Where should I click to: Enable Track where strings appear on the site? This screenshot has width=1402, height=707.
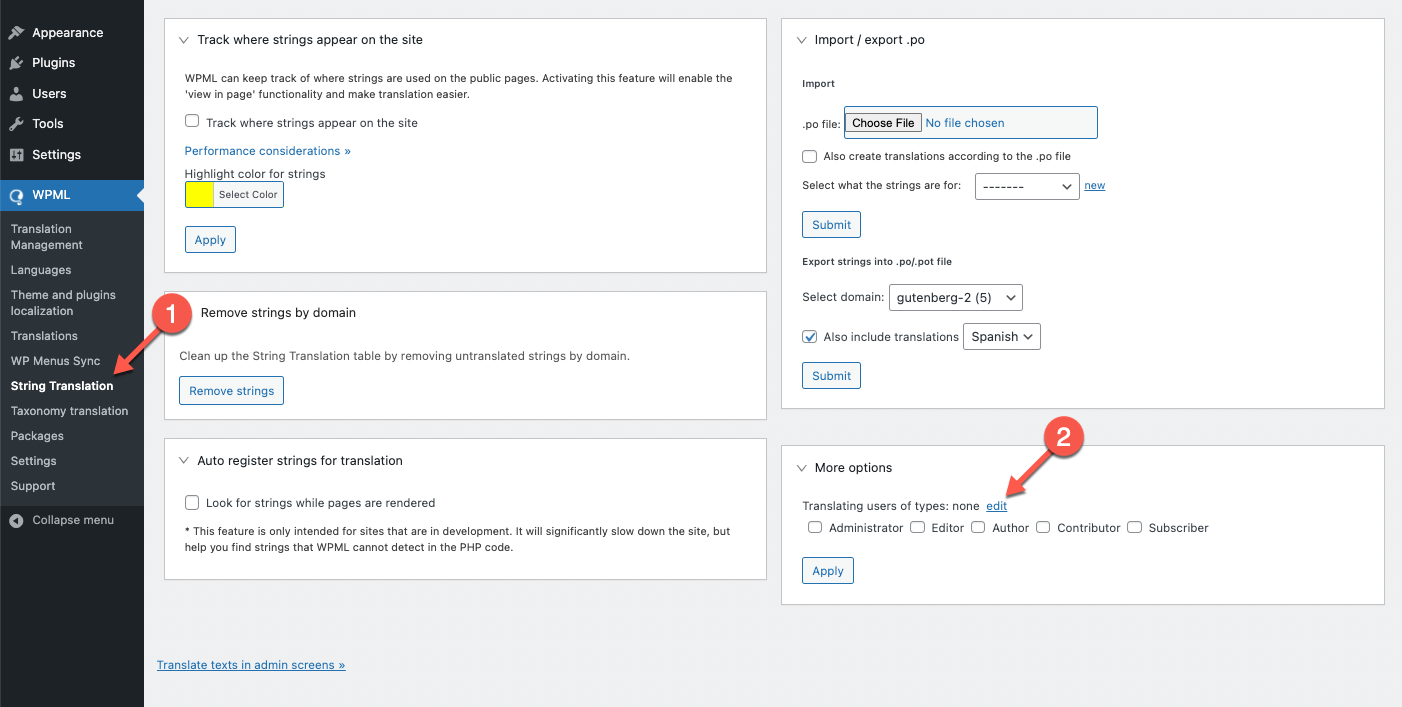pos(192,122)
